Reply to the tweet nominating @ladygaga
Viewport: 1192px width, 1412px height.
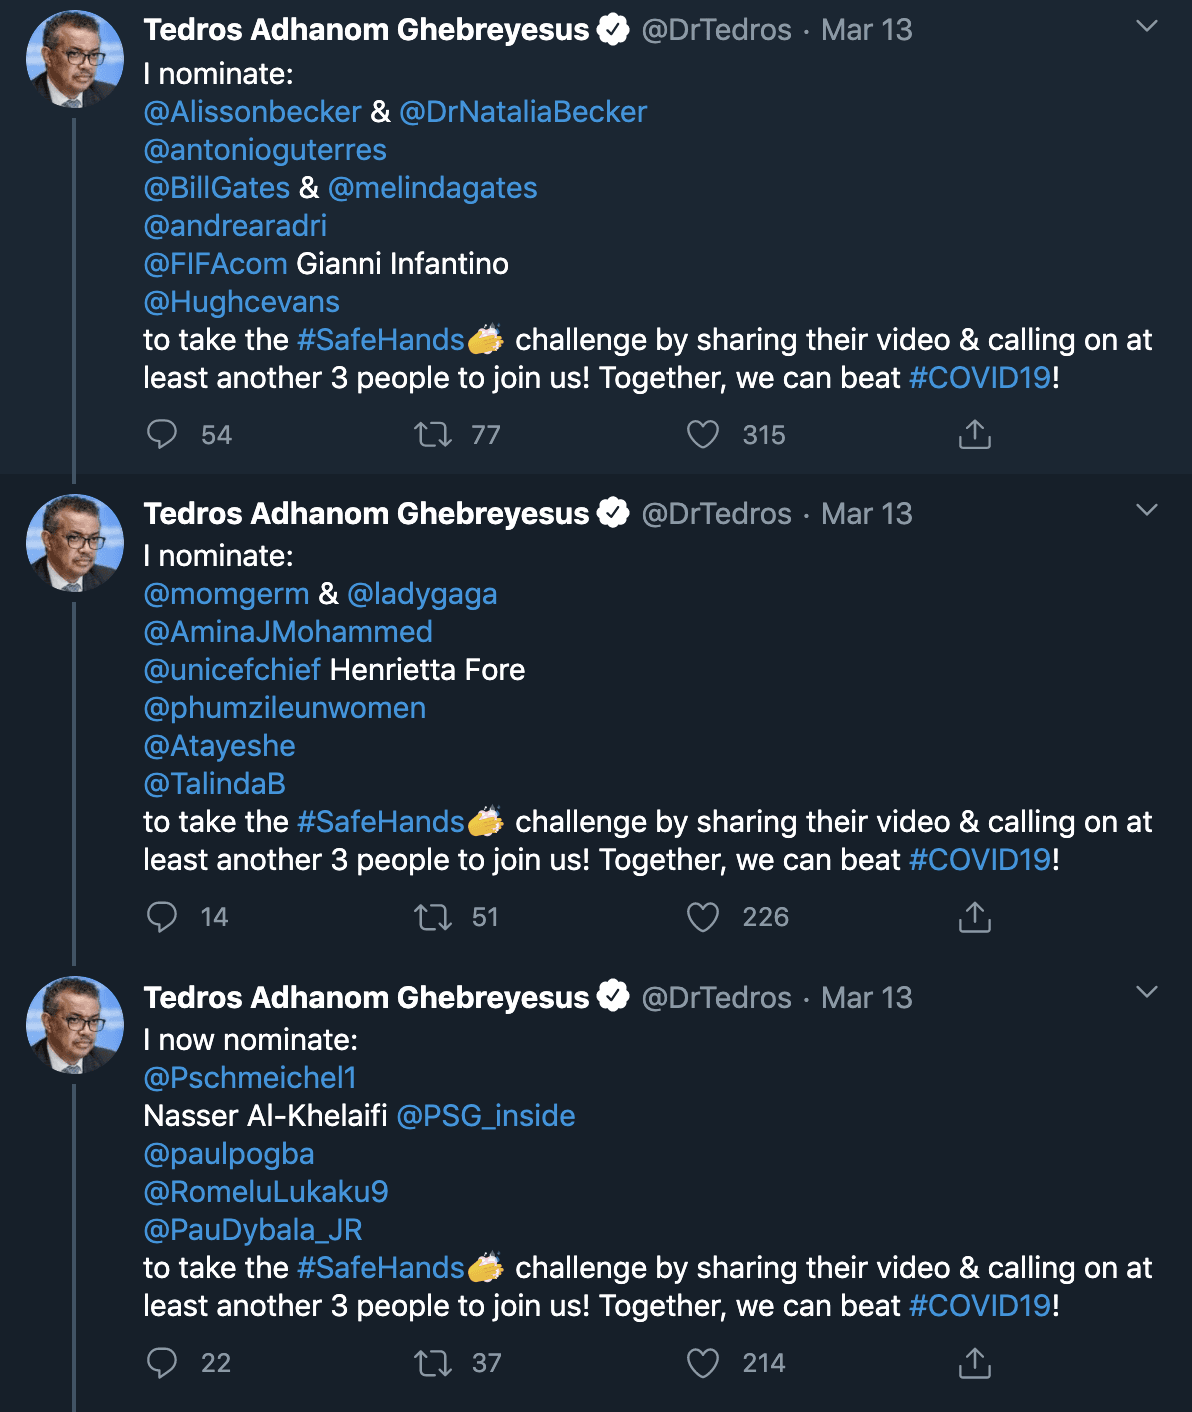(x=162, y=916)
